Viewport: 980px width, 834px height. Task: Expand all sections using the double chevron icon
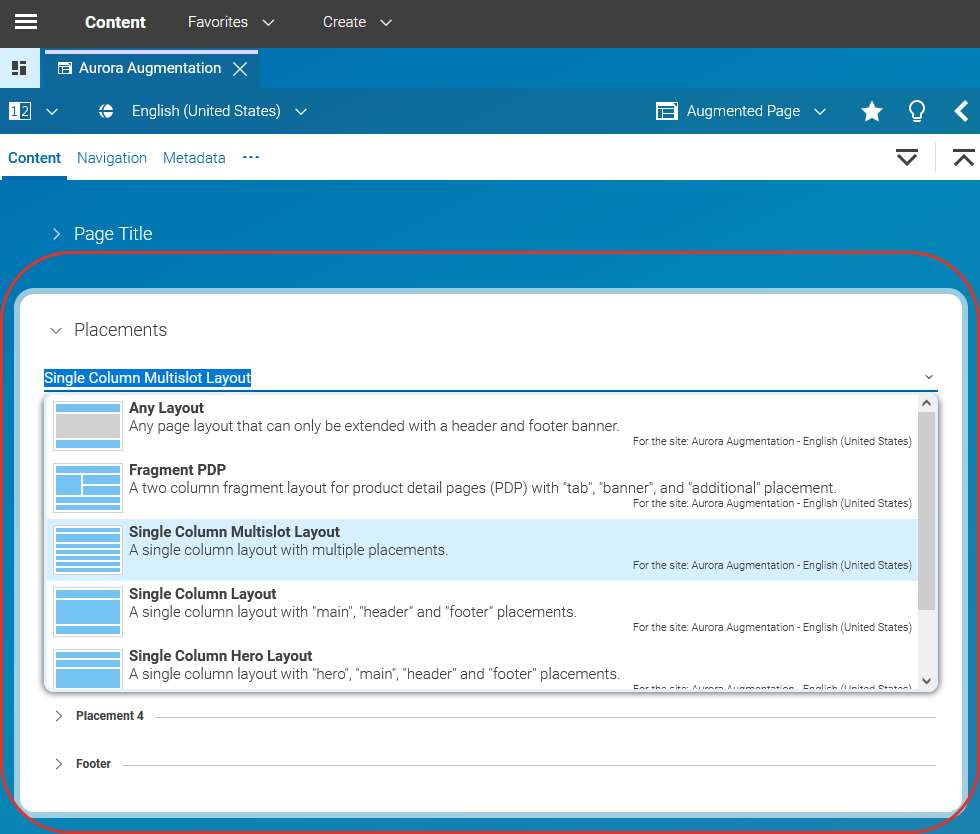[x=907, y=157]
